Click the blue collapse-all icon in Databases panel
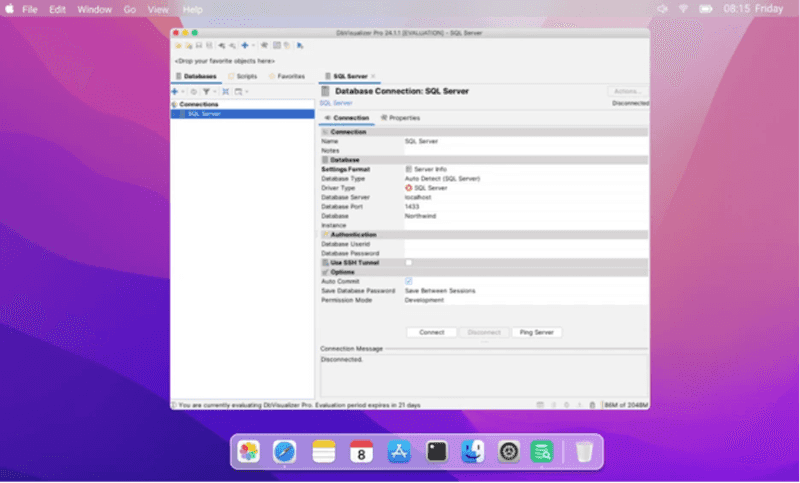 [x=226, y=92]
